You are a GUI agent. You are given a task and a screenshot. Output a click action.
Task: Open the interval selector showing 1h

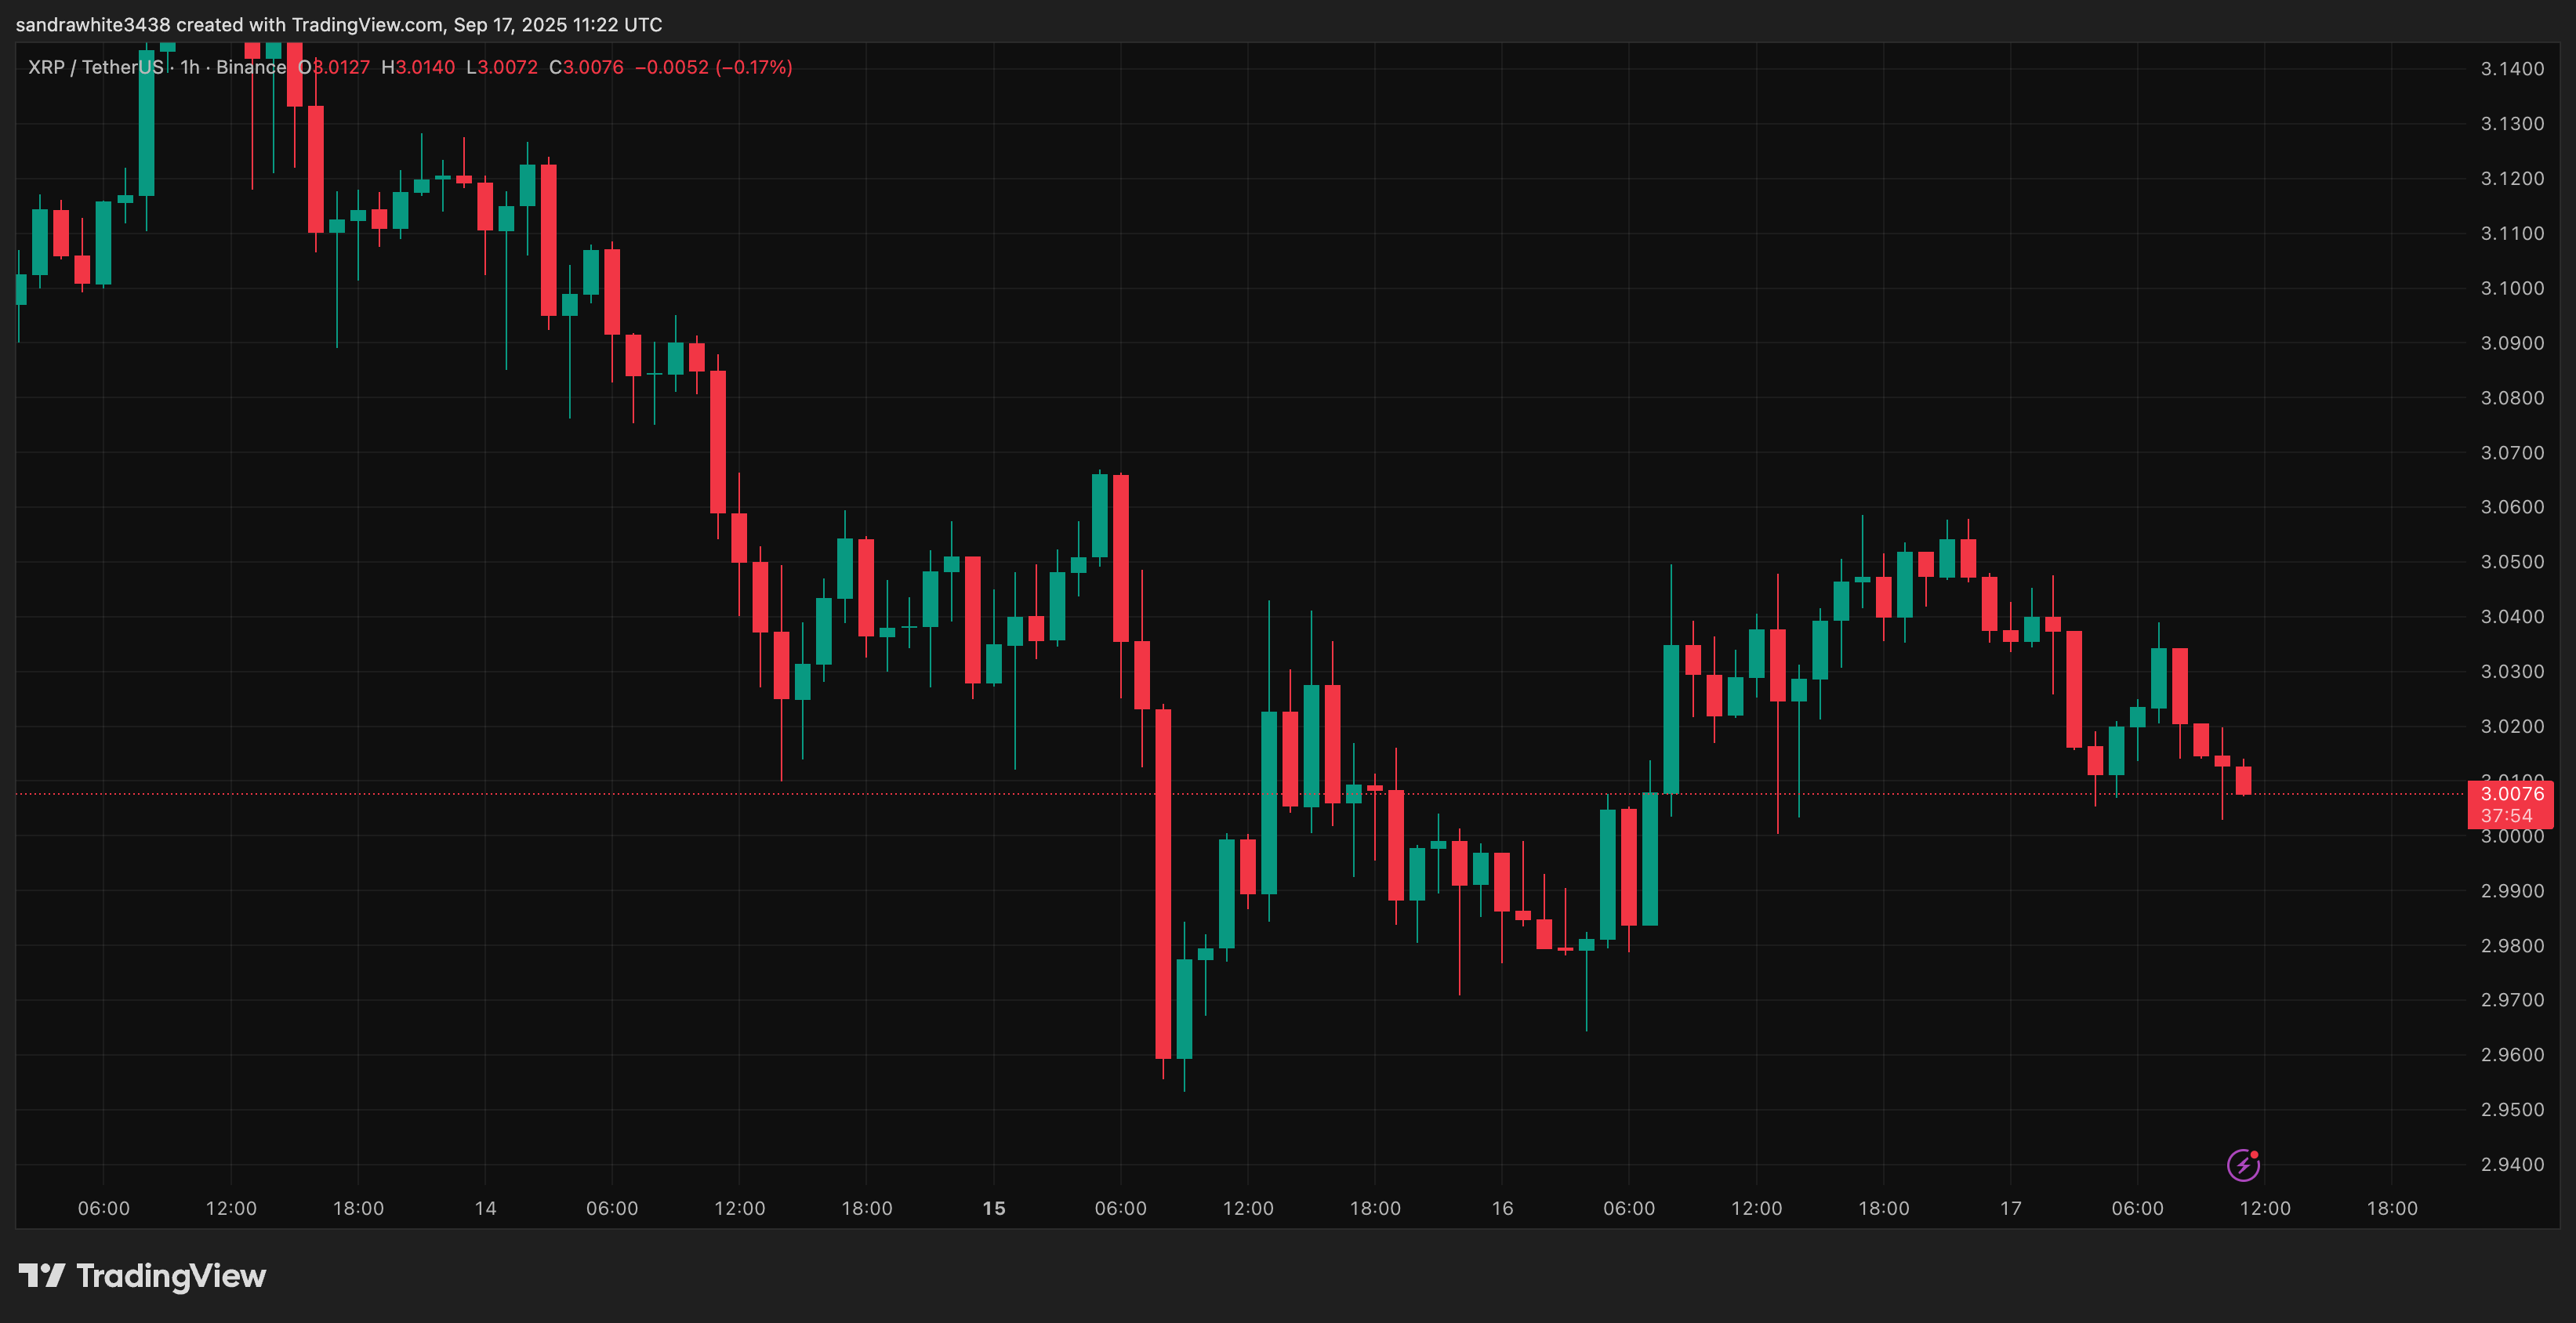190,67
